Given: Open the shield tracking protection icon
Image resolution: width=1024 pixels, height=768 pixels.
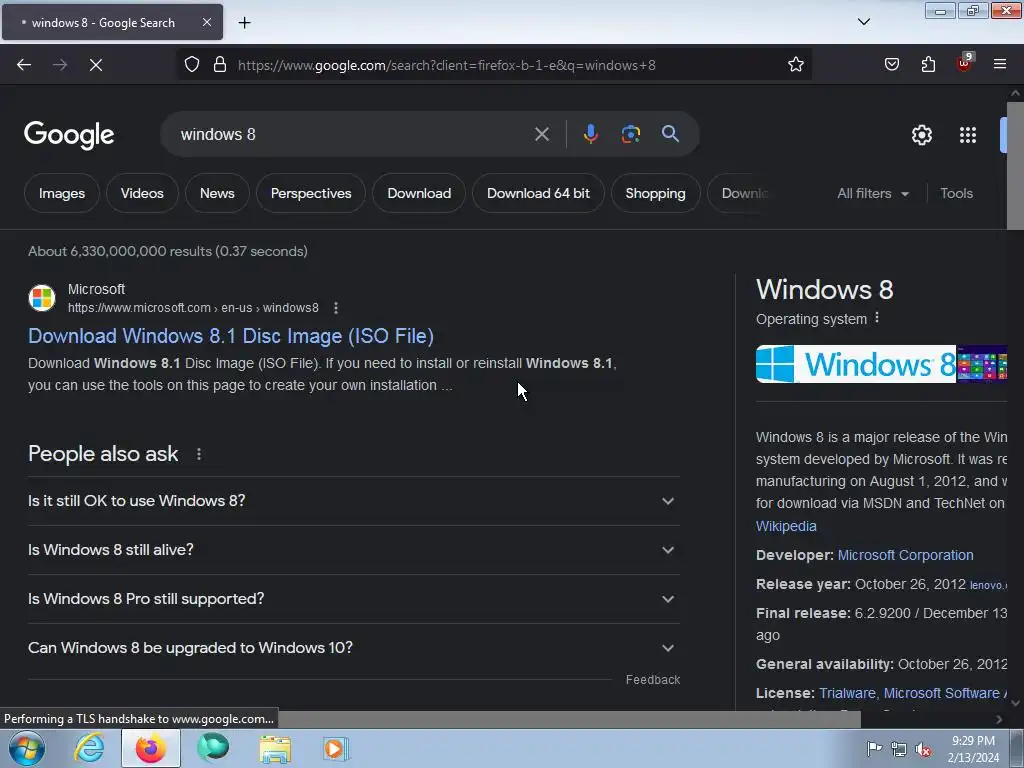Looking at the screenshot, I should [x=191, y=65].
